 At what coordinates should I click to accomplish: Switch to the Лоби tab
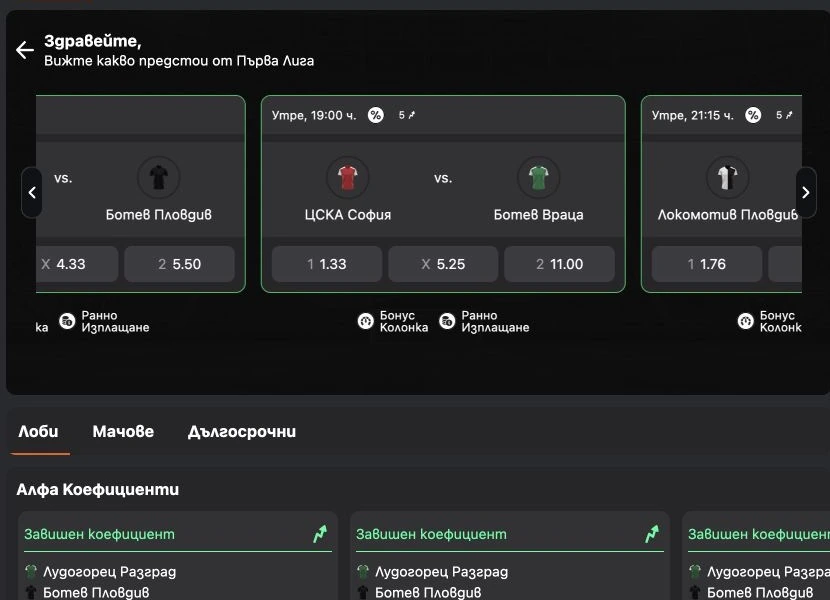[x=39, y=432]
